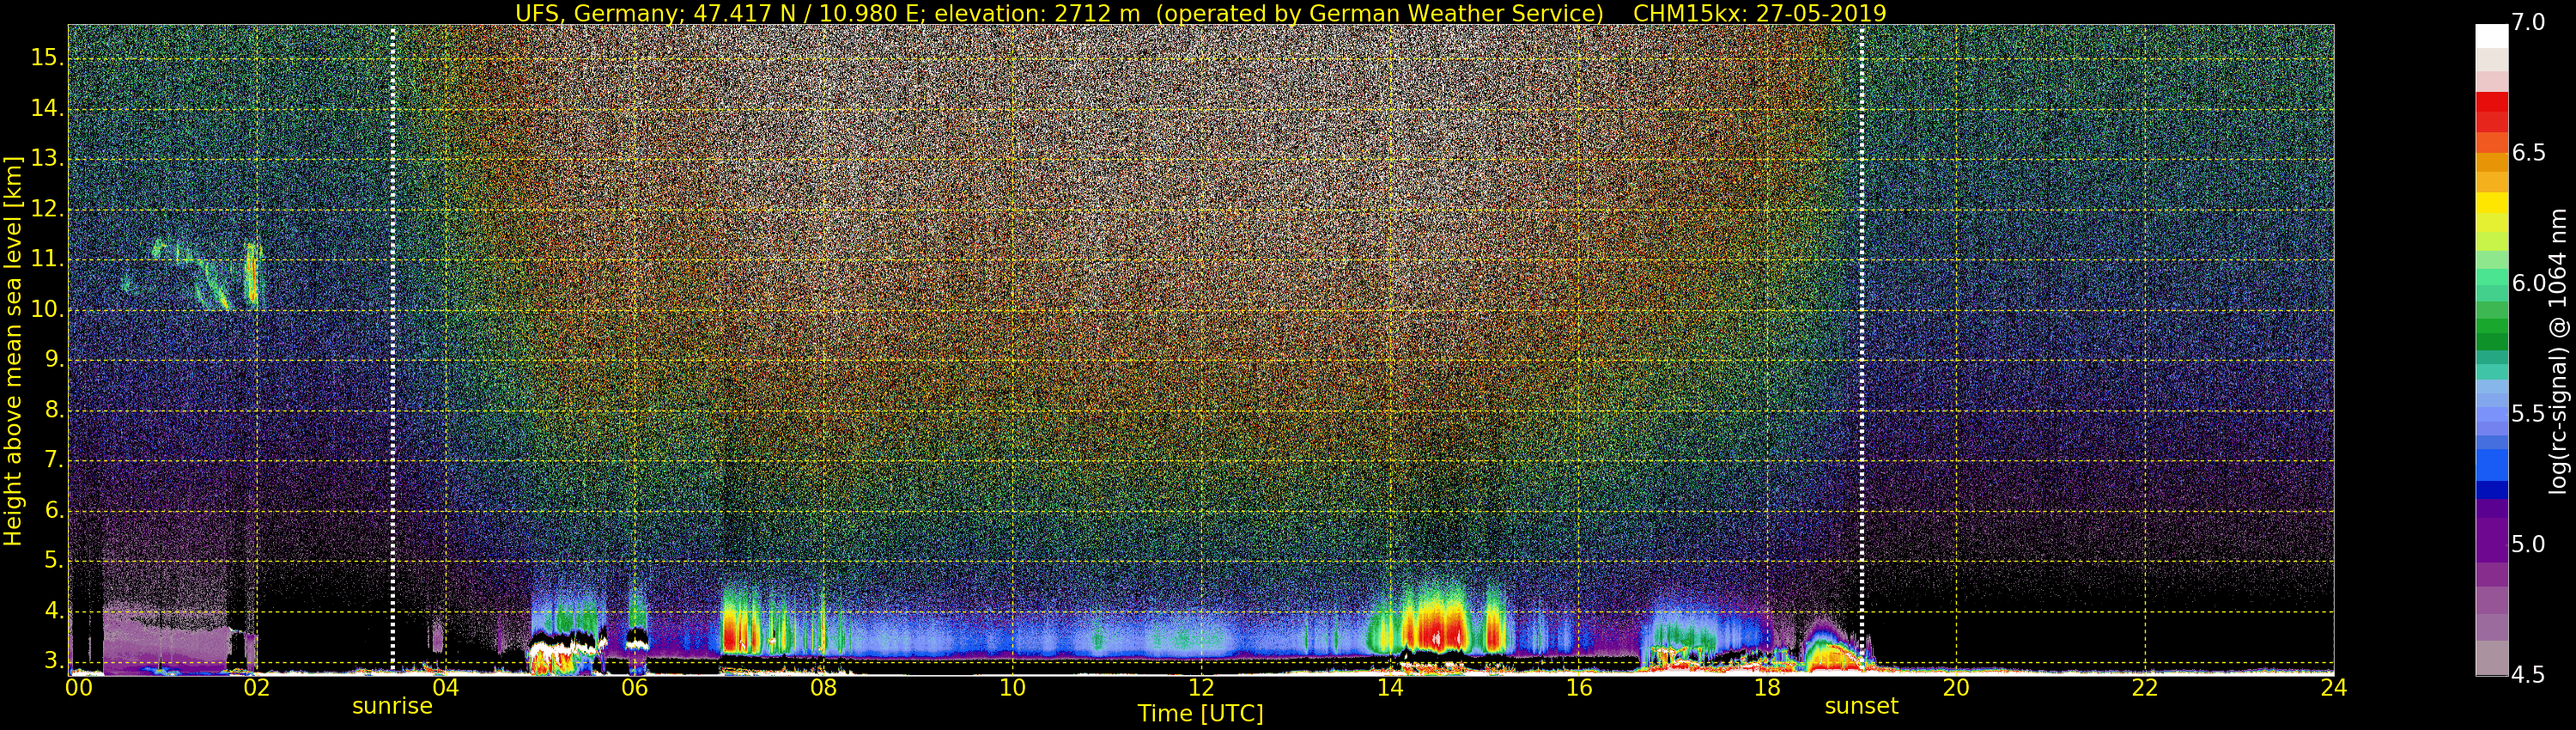Click the '4.' height axis tick label

click(x=53, y=611)
